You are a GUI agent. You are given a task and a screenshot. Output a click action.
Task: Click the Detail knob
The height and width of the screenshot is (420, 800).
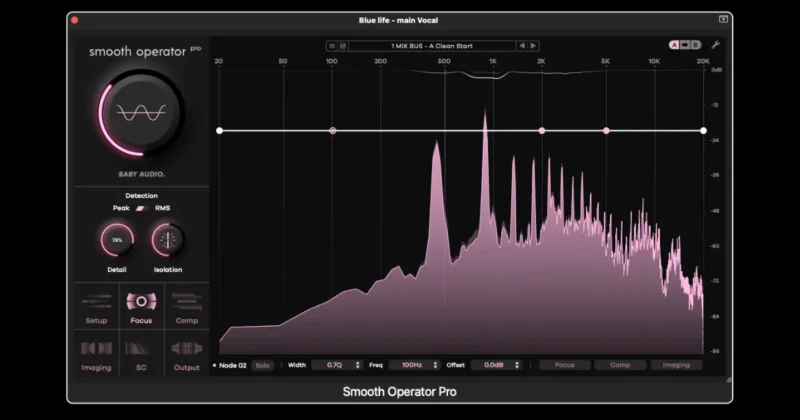click(117, 240)
